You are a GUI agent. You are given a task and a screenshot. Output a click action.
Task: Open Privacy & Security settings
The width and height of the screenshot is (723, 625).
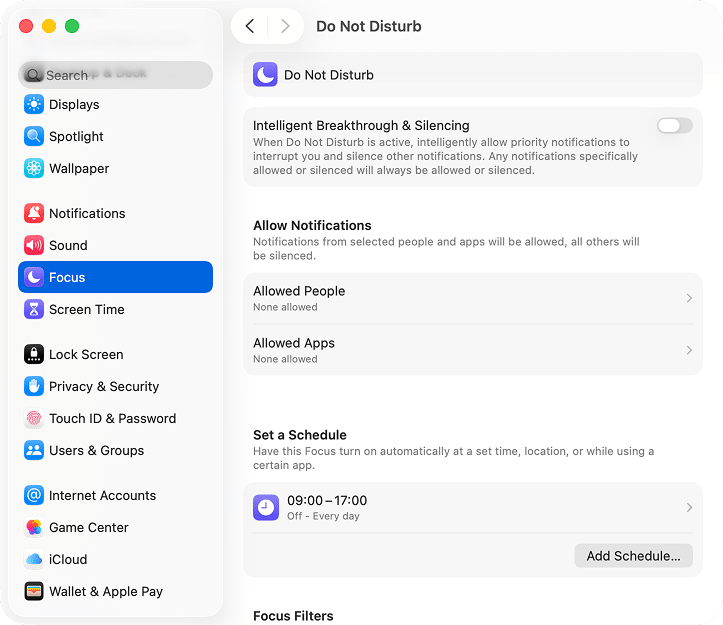[115, 386]
